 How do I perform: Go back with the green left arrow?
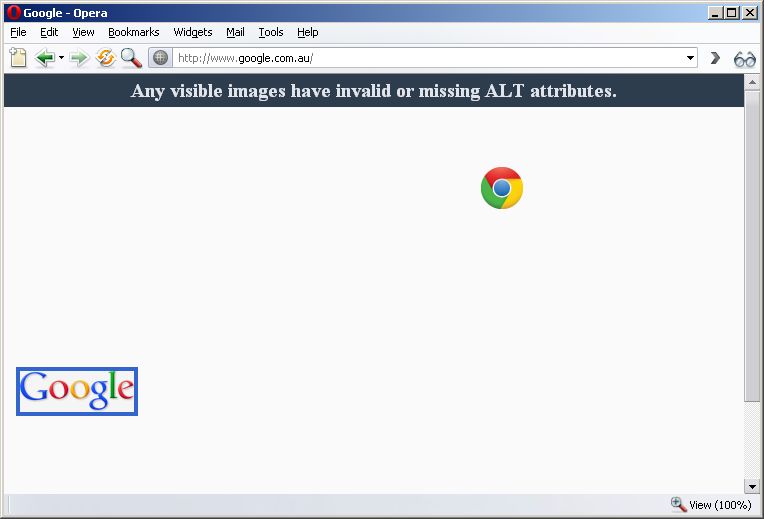pos(45,58)
